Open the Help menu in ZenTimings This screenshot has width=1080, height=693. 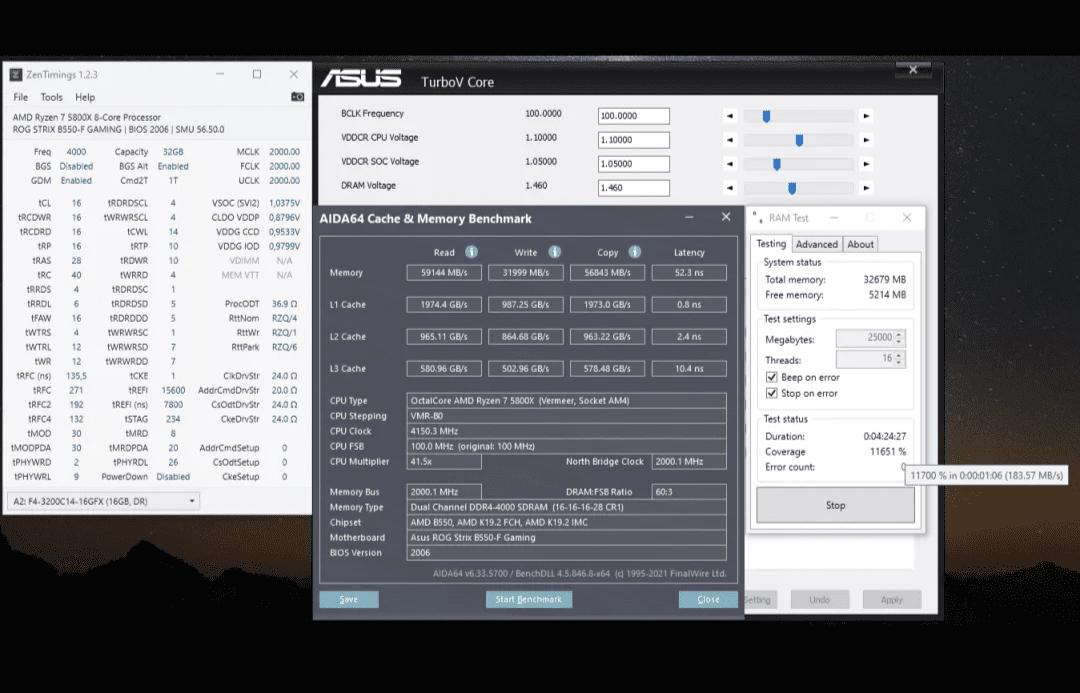[85, 97]
